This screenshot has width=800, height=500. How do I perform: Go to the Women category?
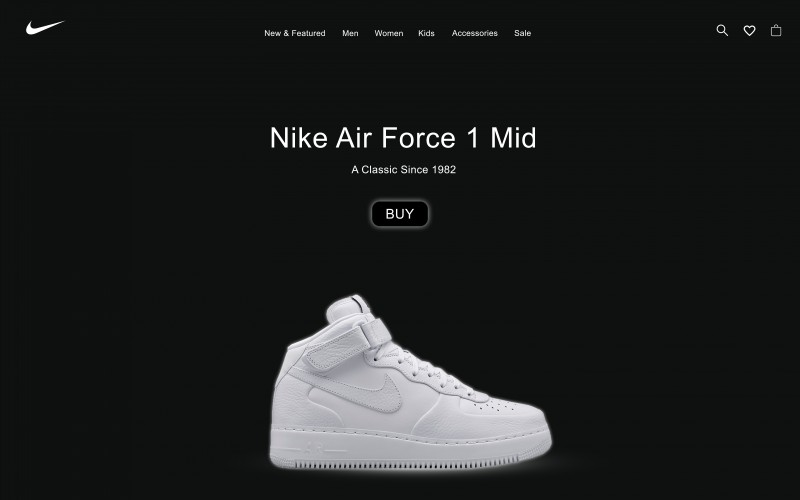click(388, 33)
